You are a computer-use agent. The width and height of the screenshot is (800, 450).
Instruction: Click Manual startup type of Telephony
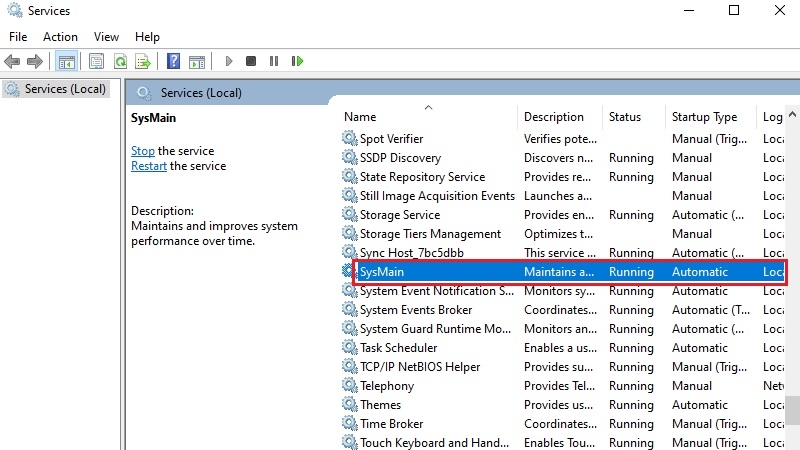pos(691,386)
